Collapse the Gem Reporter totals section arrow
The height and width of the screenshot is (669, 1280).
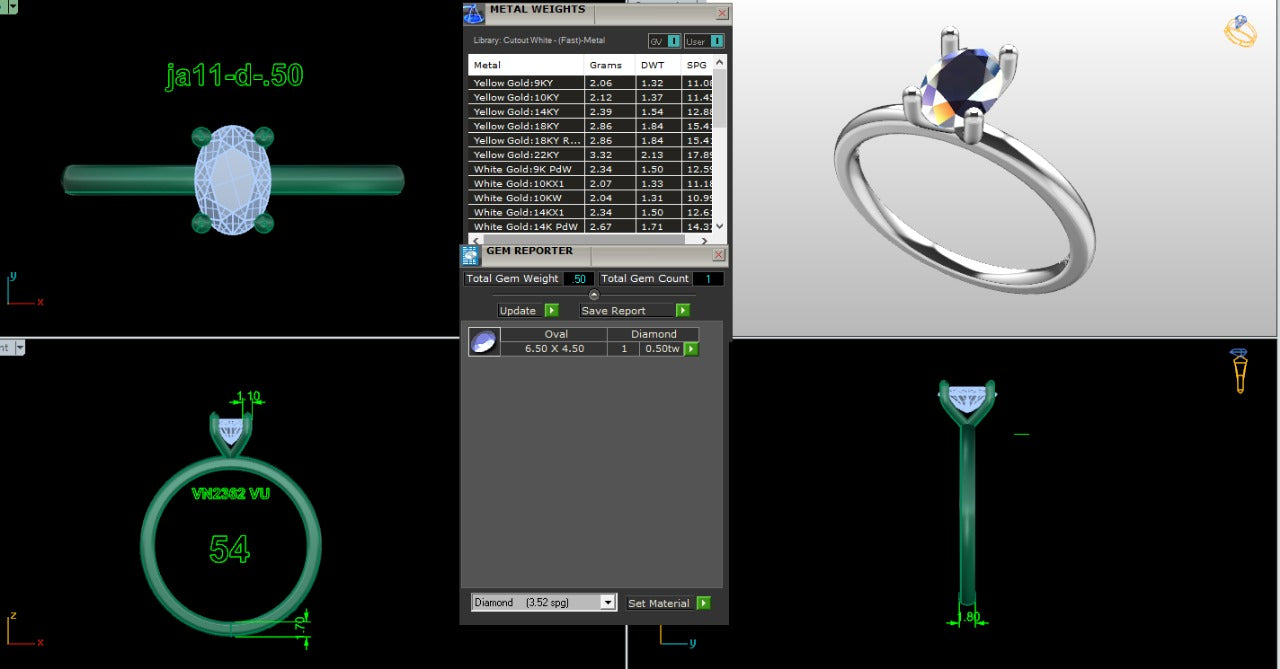tap(594, 295)
